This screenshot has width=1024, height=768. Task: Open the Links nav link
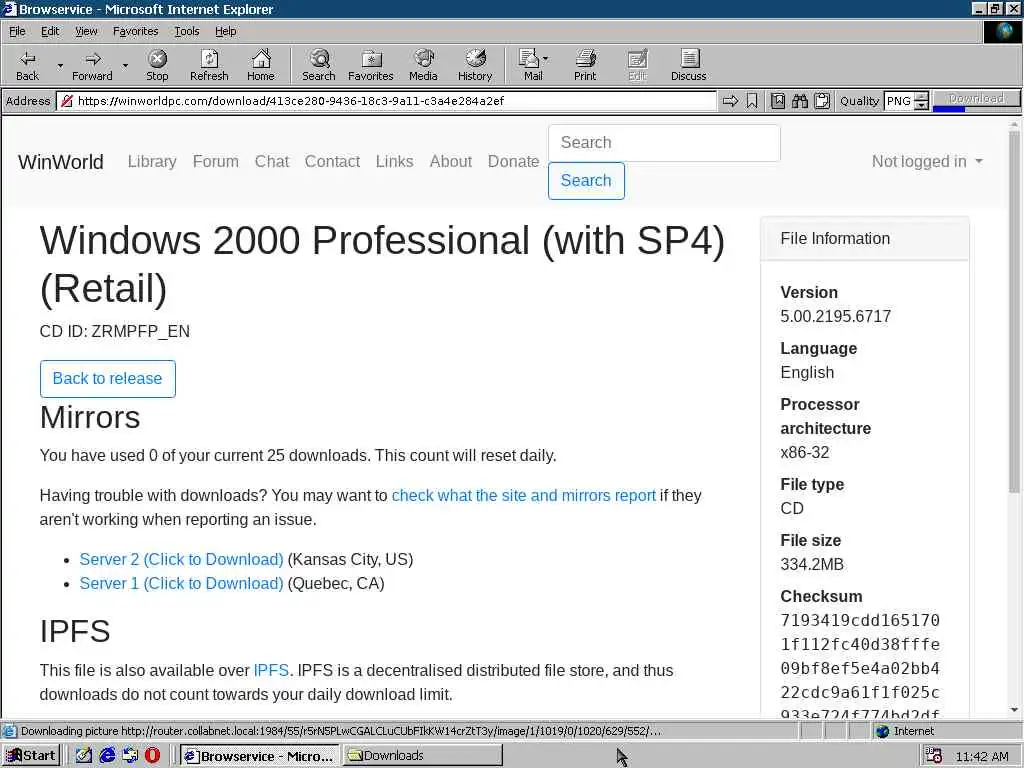click(394, 161)
